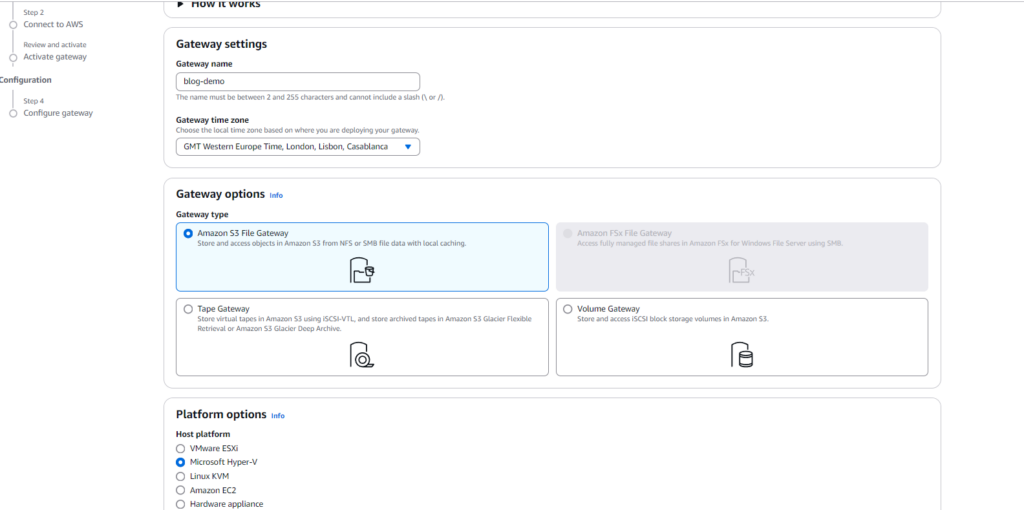The height and width of the screenshot is (510, 1024).
Task: Click the Amazon FSx File Gateway icon
Action: pyautogui.click(x=741, y=270)
